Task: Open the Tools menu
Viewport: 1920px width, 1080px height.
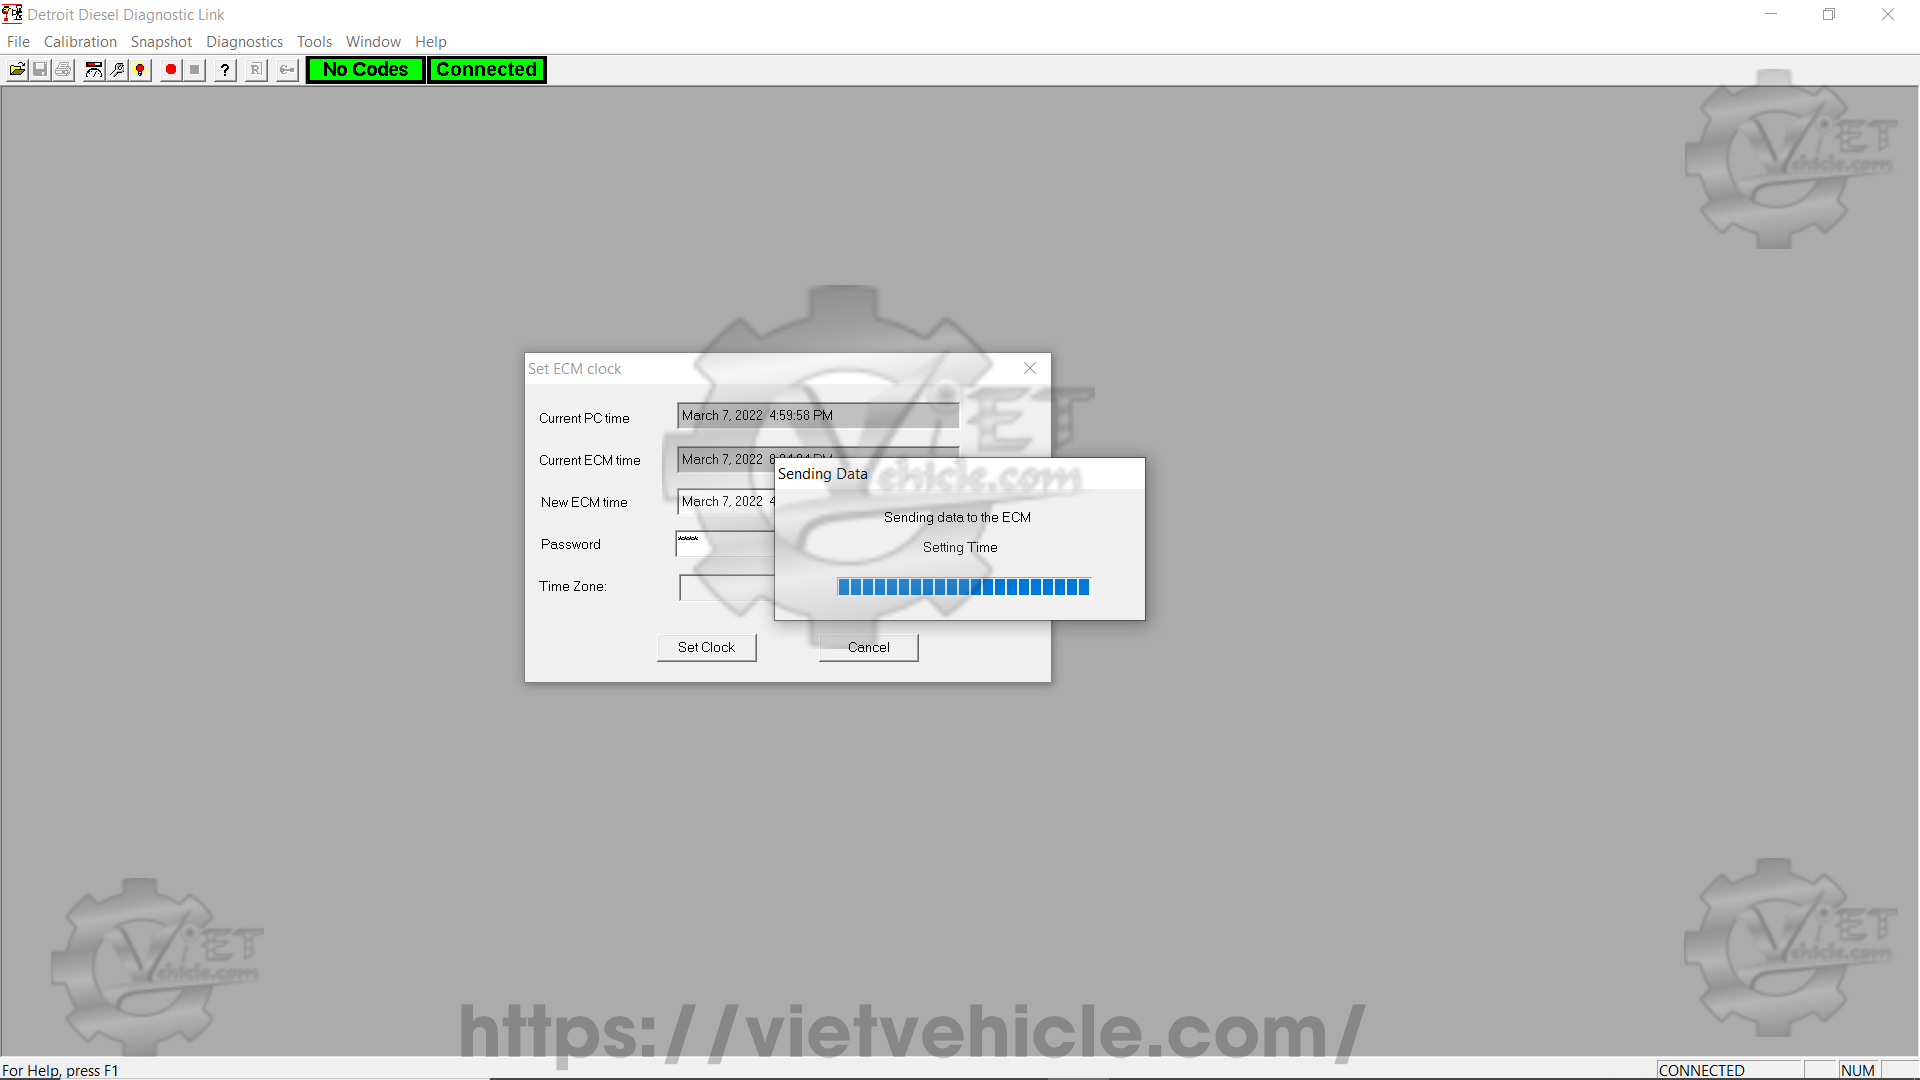Action: (x=314, y=42)
